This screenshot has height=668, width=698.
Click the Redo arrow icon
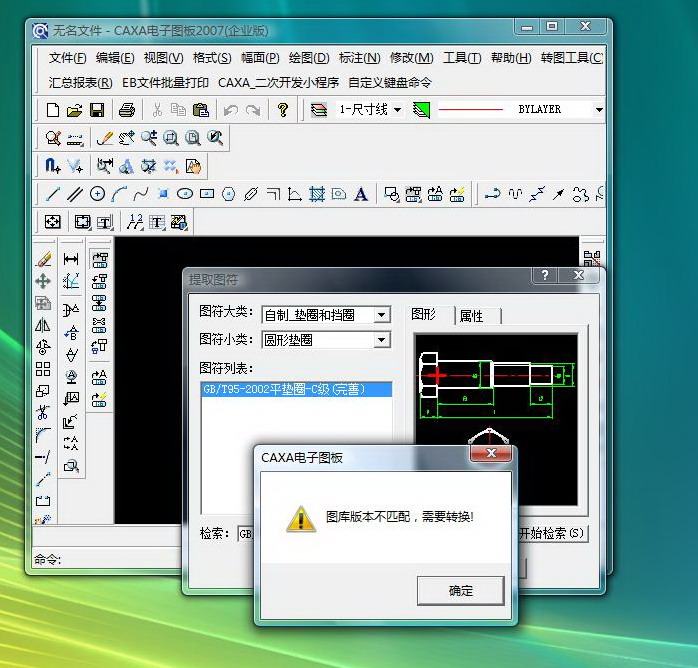click(253, 110)
